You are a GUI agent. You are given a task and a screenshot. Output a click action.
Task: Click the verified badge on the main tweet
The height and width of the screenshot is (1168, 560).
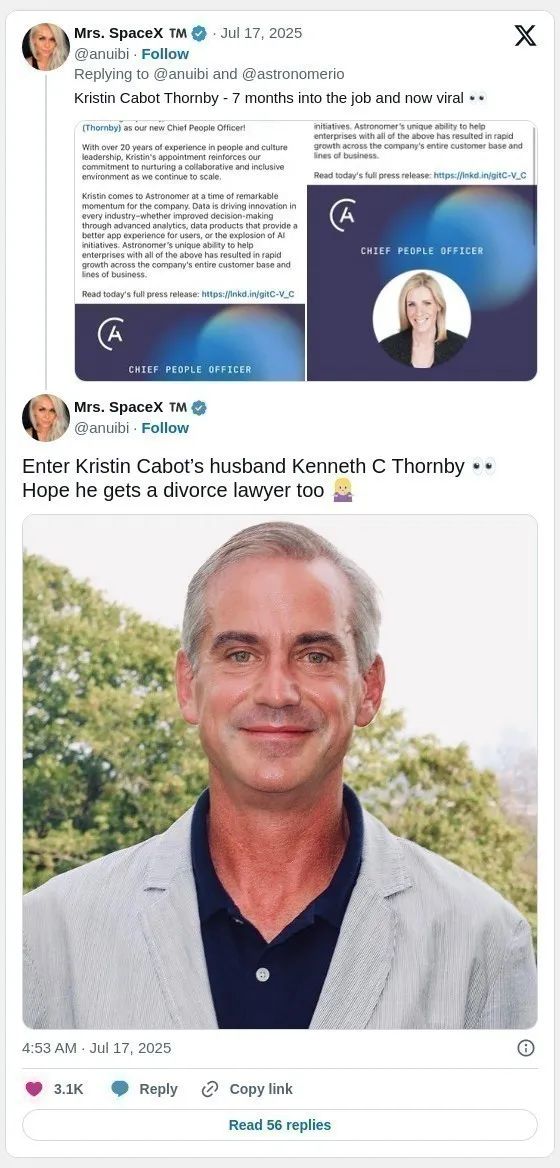[x=199, y=407]
